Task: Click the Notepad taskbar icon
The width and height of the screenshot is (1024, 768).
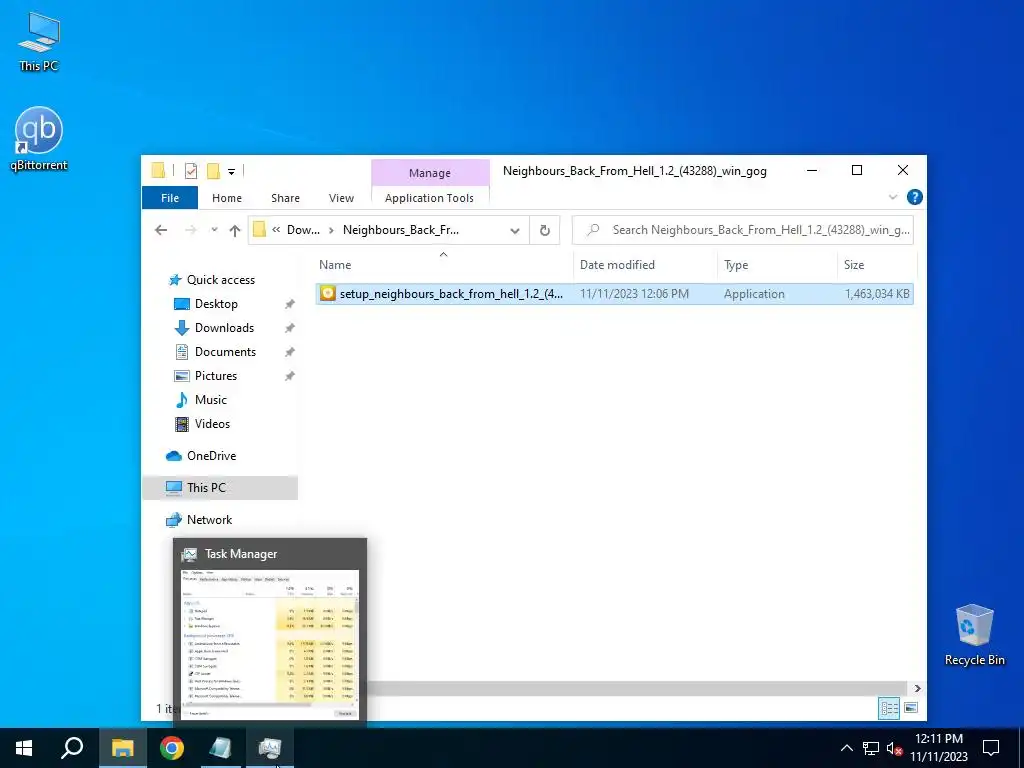Action: 221,748
